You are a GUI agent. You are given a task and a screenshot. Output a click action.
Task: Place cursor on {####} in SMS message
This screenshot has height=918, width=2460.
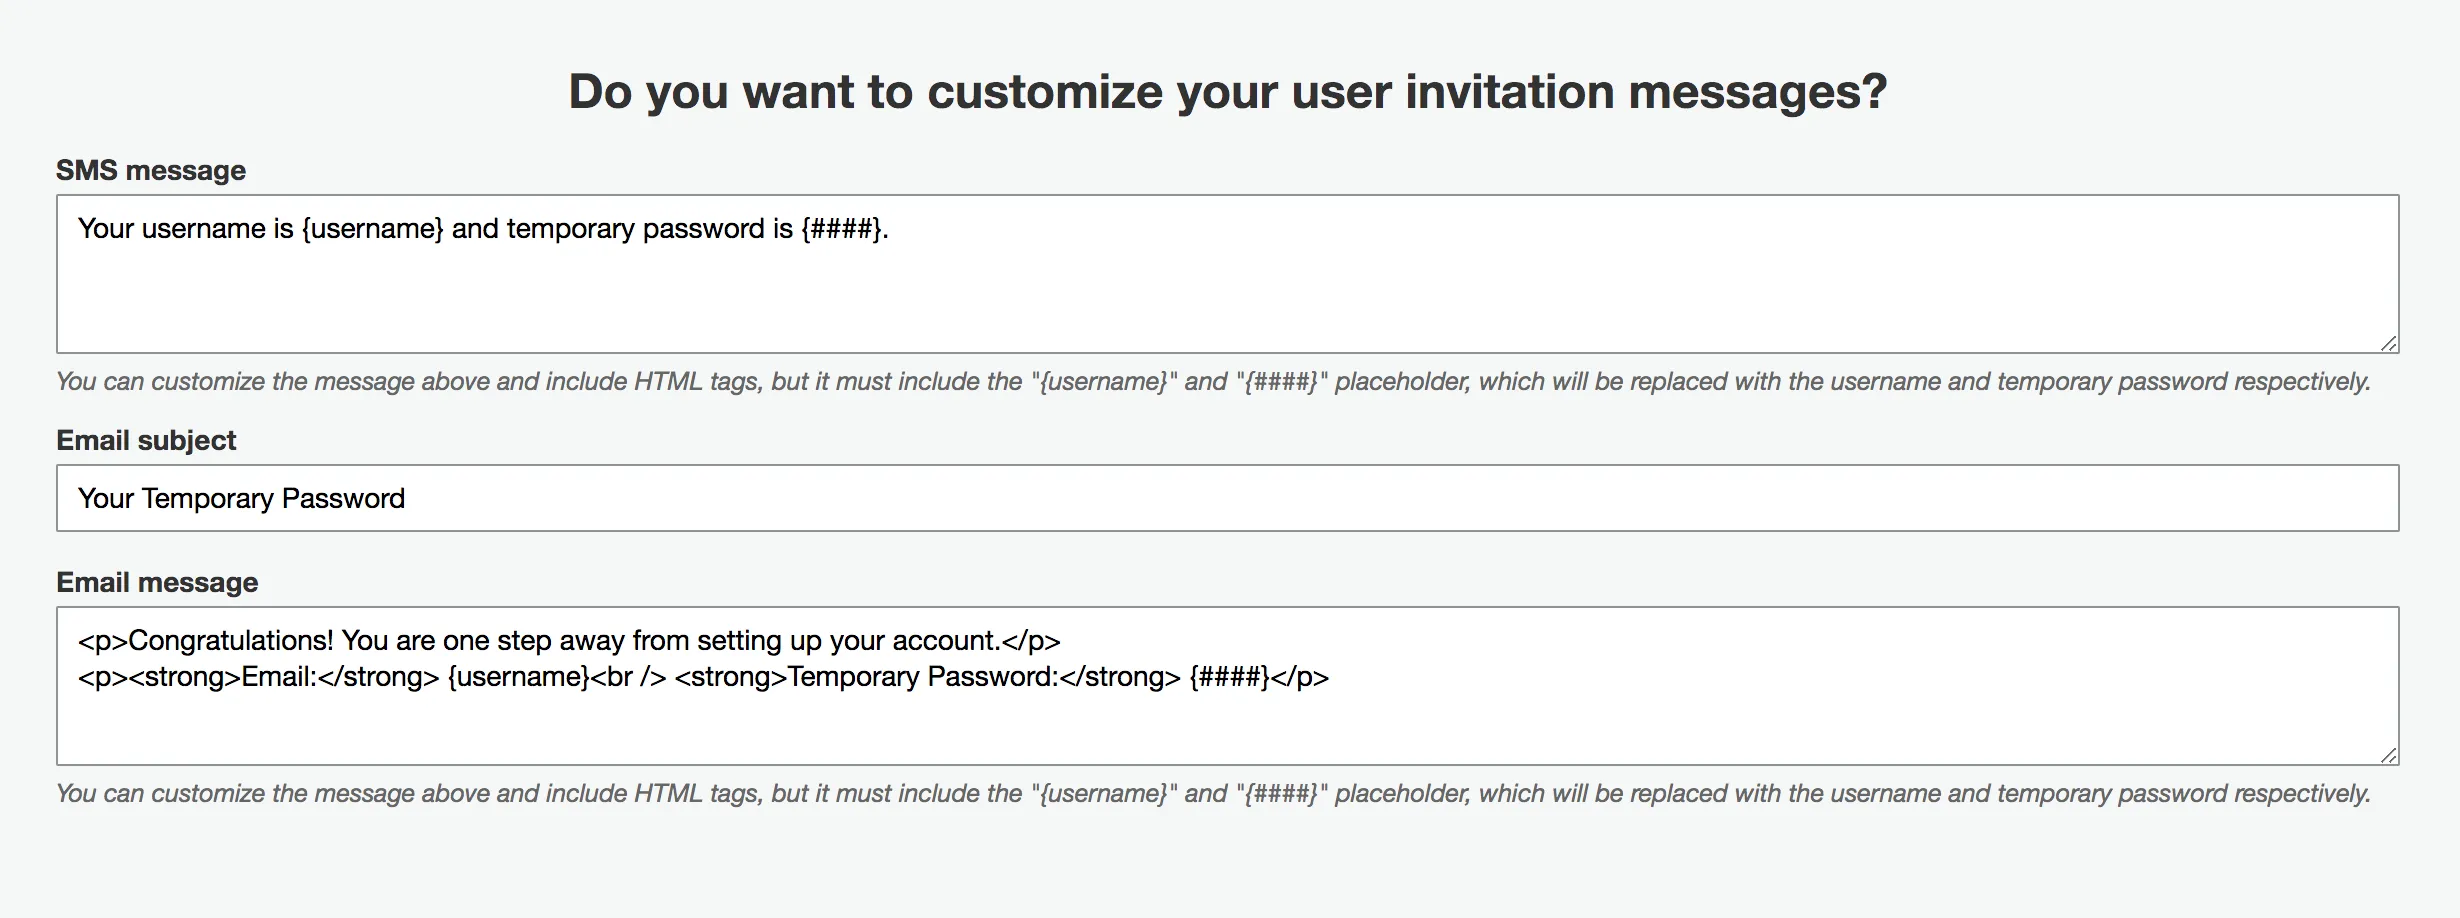(x=841, y=229)
